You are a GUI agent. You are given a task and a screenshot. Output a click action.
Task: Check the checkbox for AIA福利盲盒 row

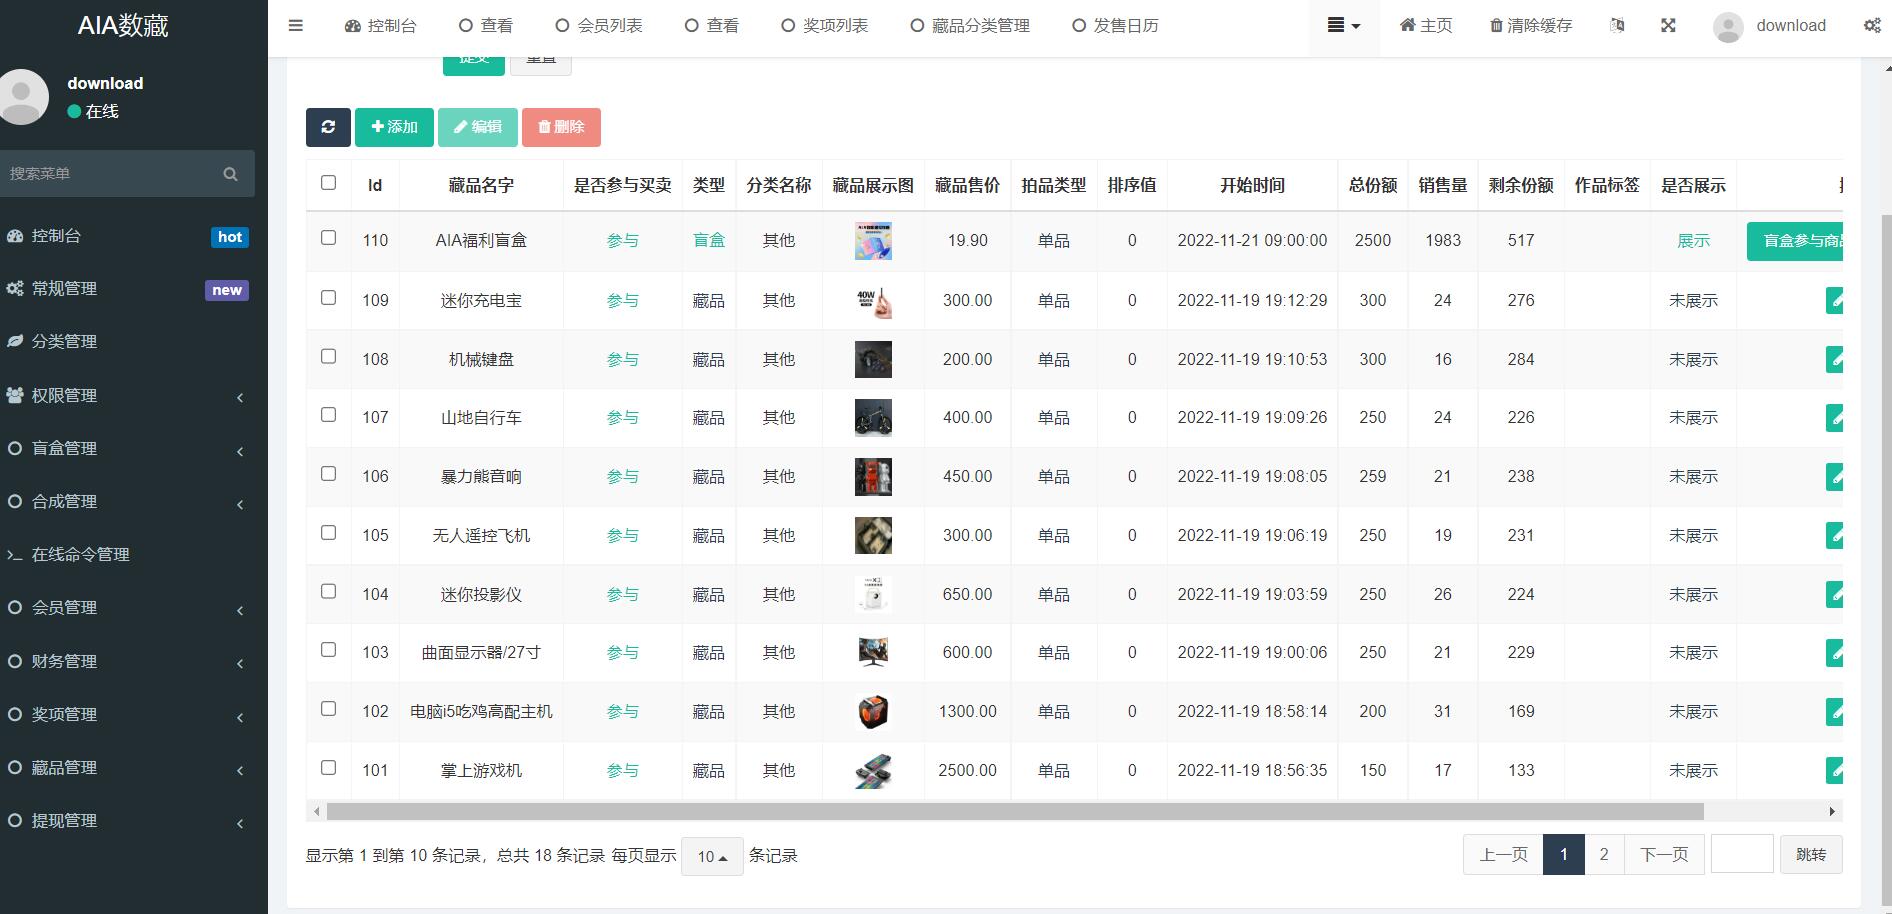[x=328, y=236]
